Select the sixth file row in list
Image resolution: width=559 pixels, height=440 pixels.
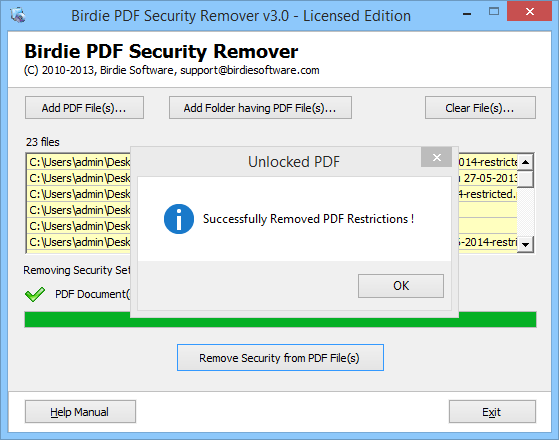(x=272, y=242)
